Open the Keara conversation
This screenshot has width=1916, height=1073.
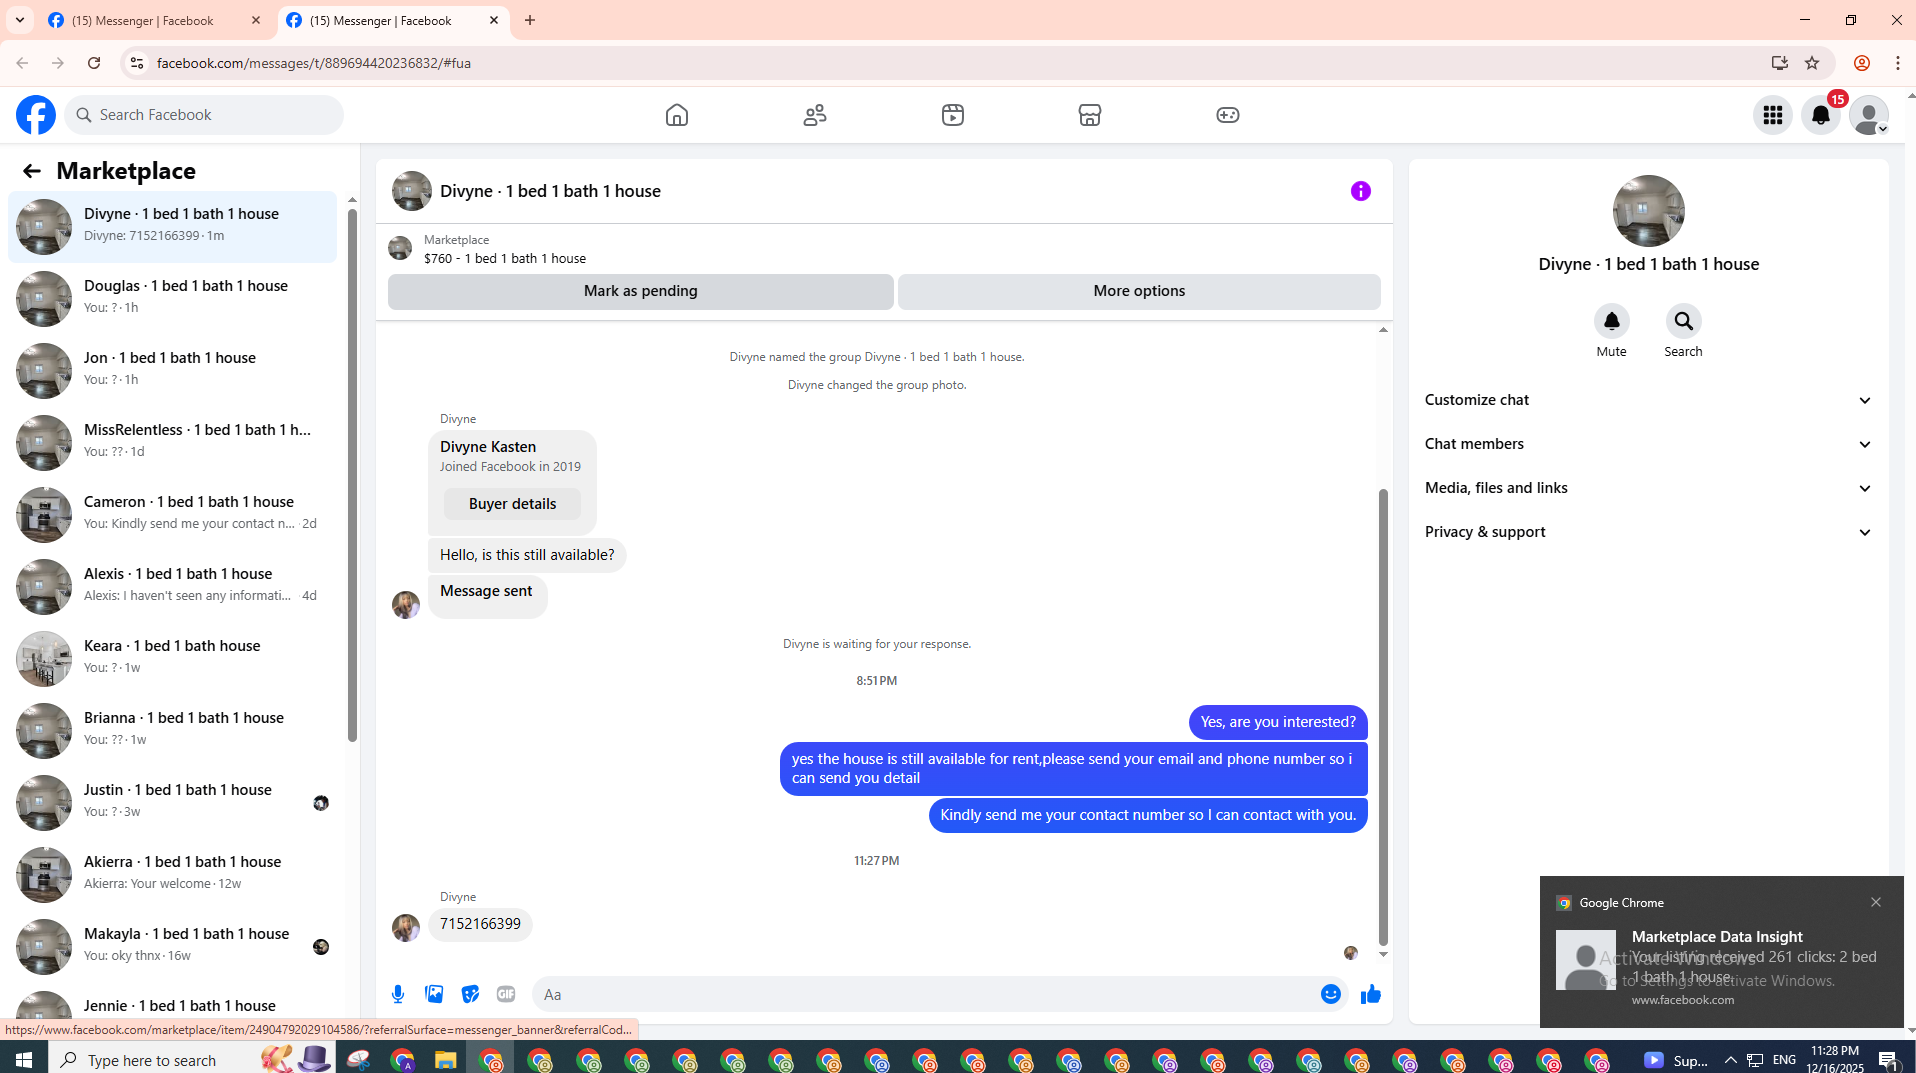pyautogui.click(x=172, y=658)
